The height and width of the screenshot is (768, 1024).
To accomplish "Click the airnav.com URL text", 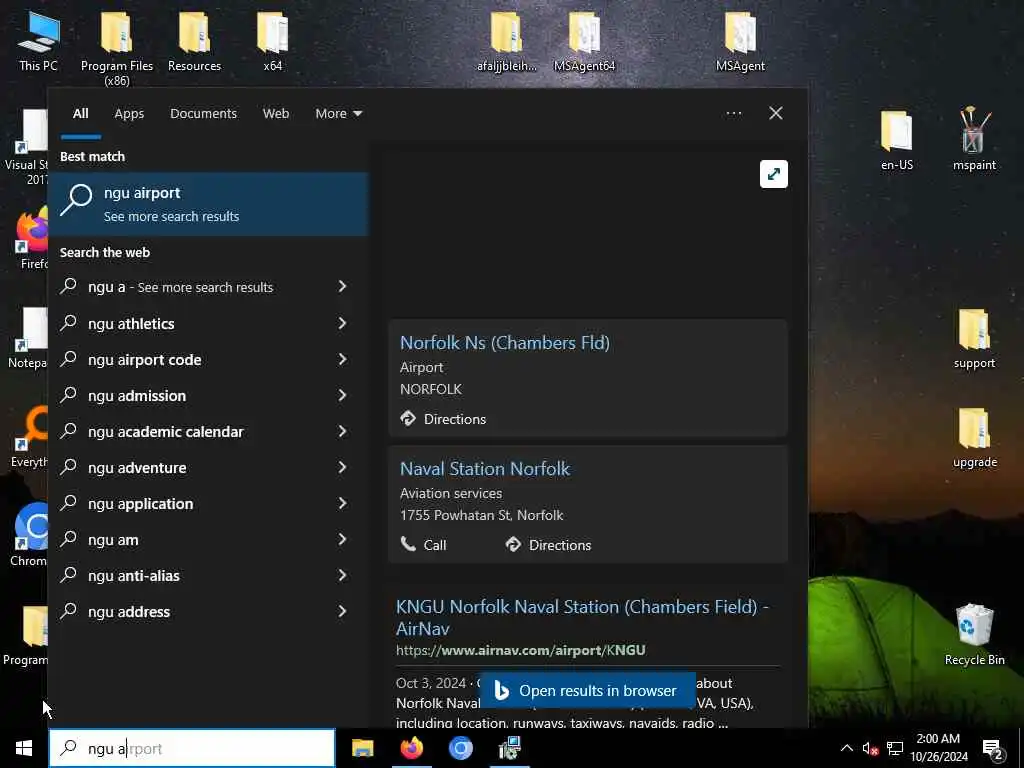I will [520, 650].
